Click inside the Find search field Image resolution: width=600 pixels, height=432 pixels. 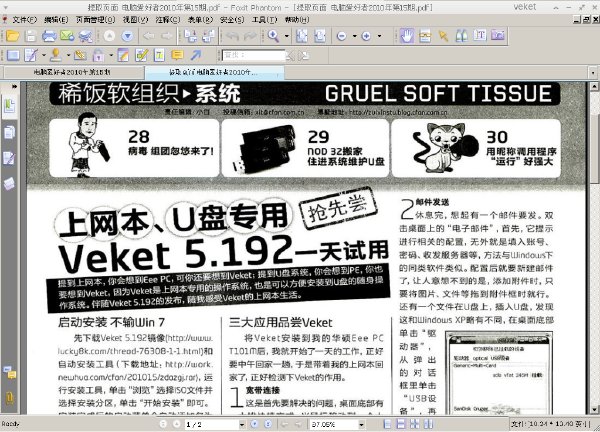(253, 55)
